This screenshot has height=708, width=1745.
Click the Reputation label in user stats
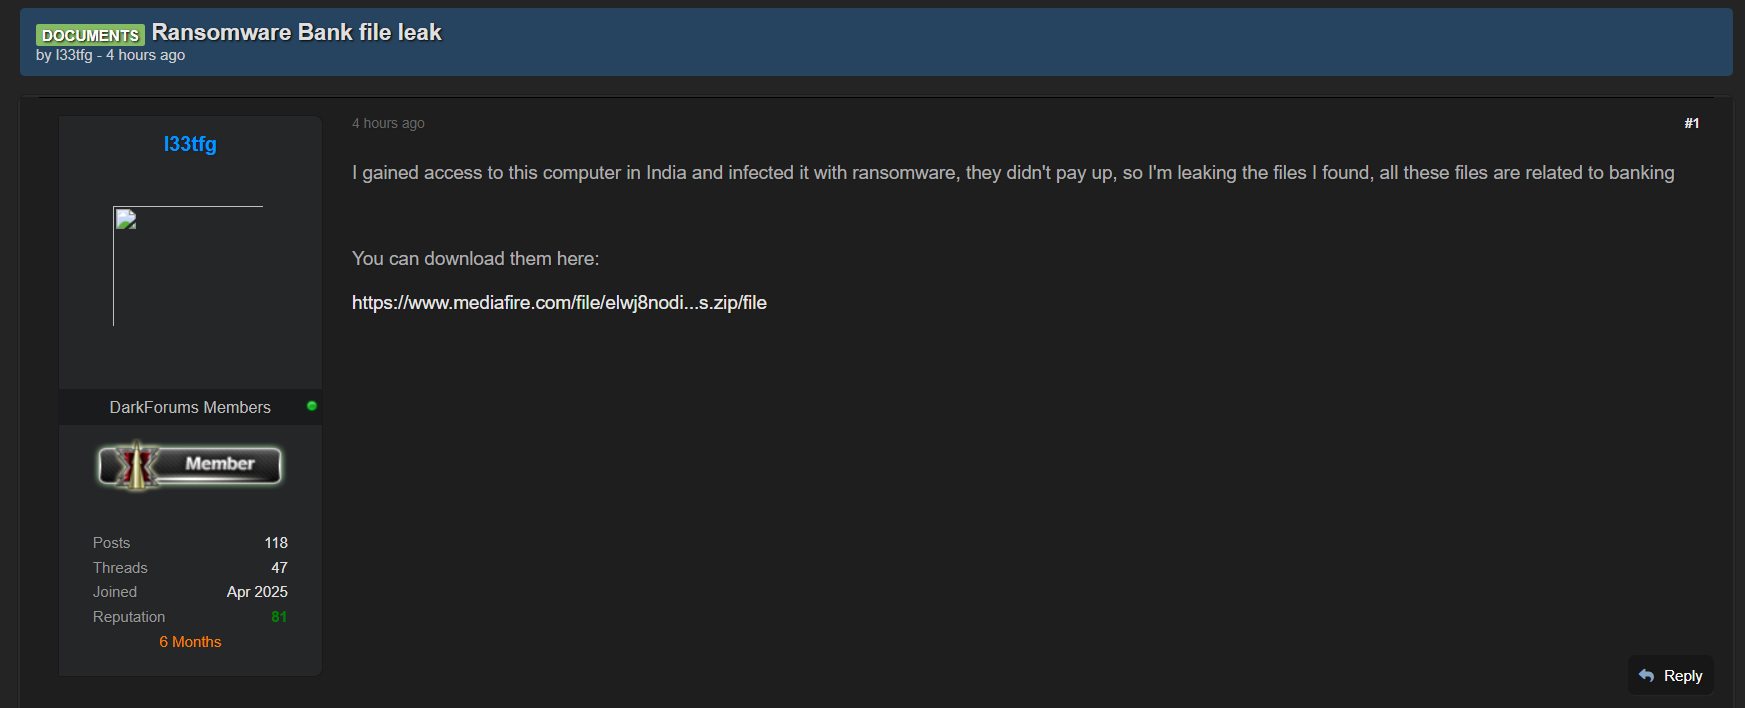[129, 617]
